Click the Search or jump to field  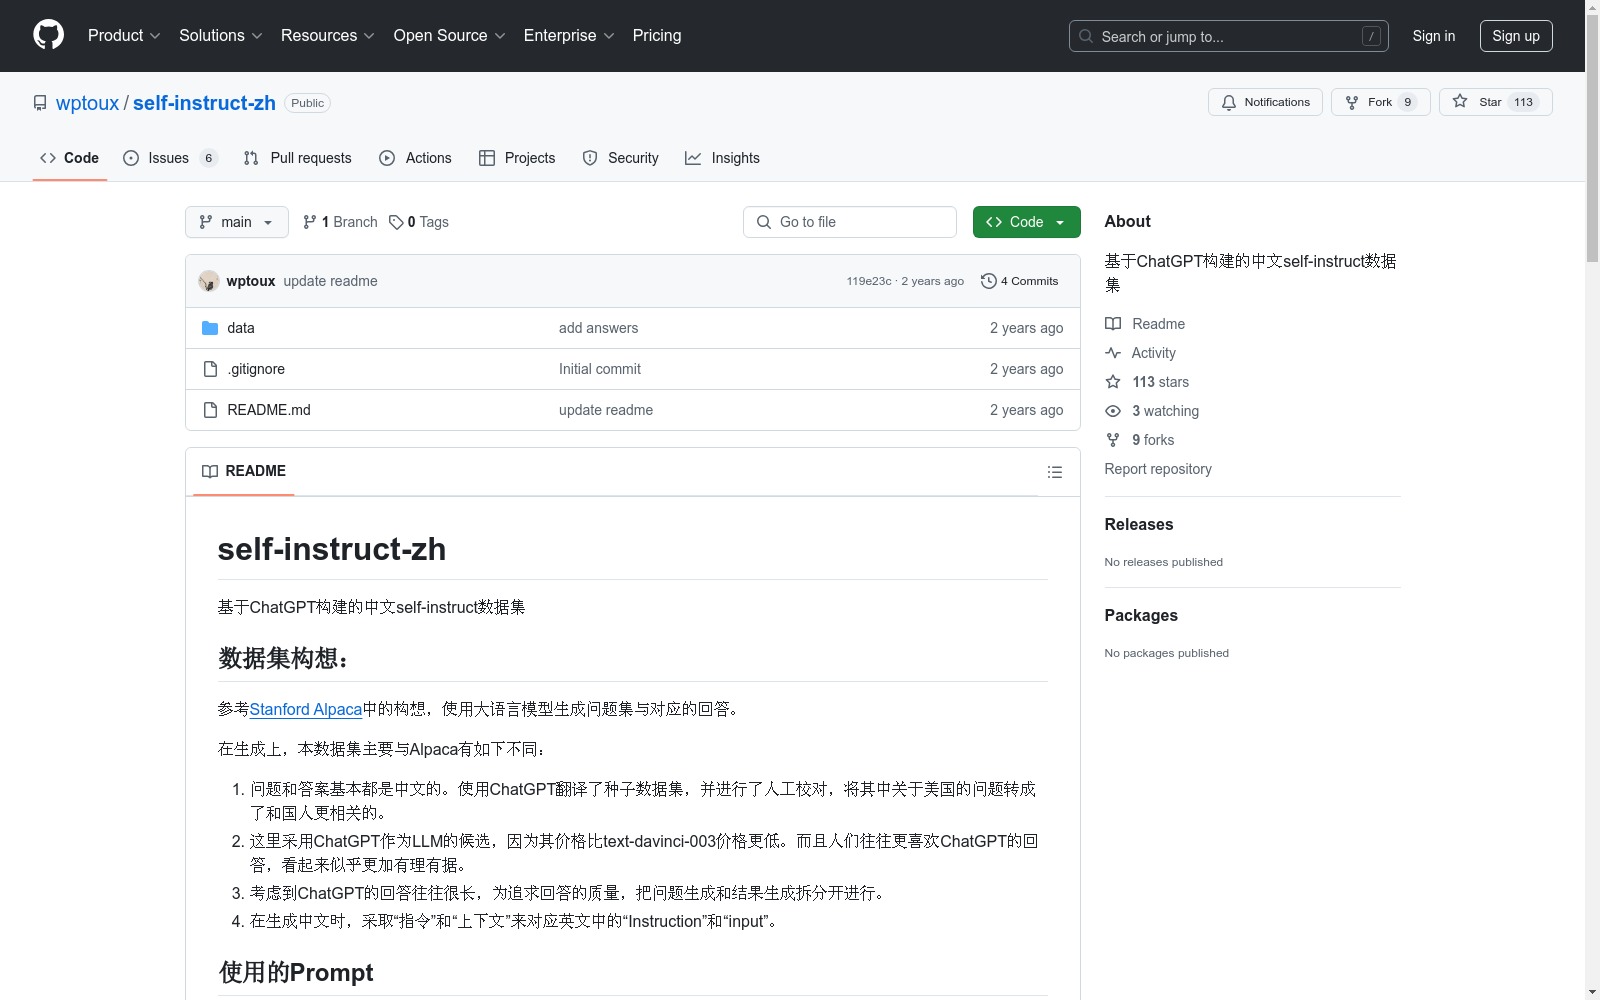point(1229,36)
